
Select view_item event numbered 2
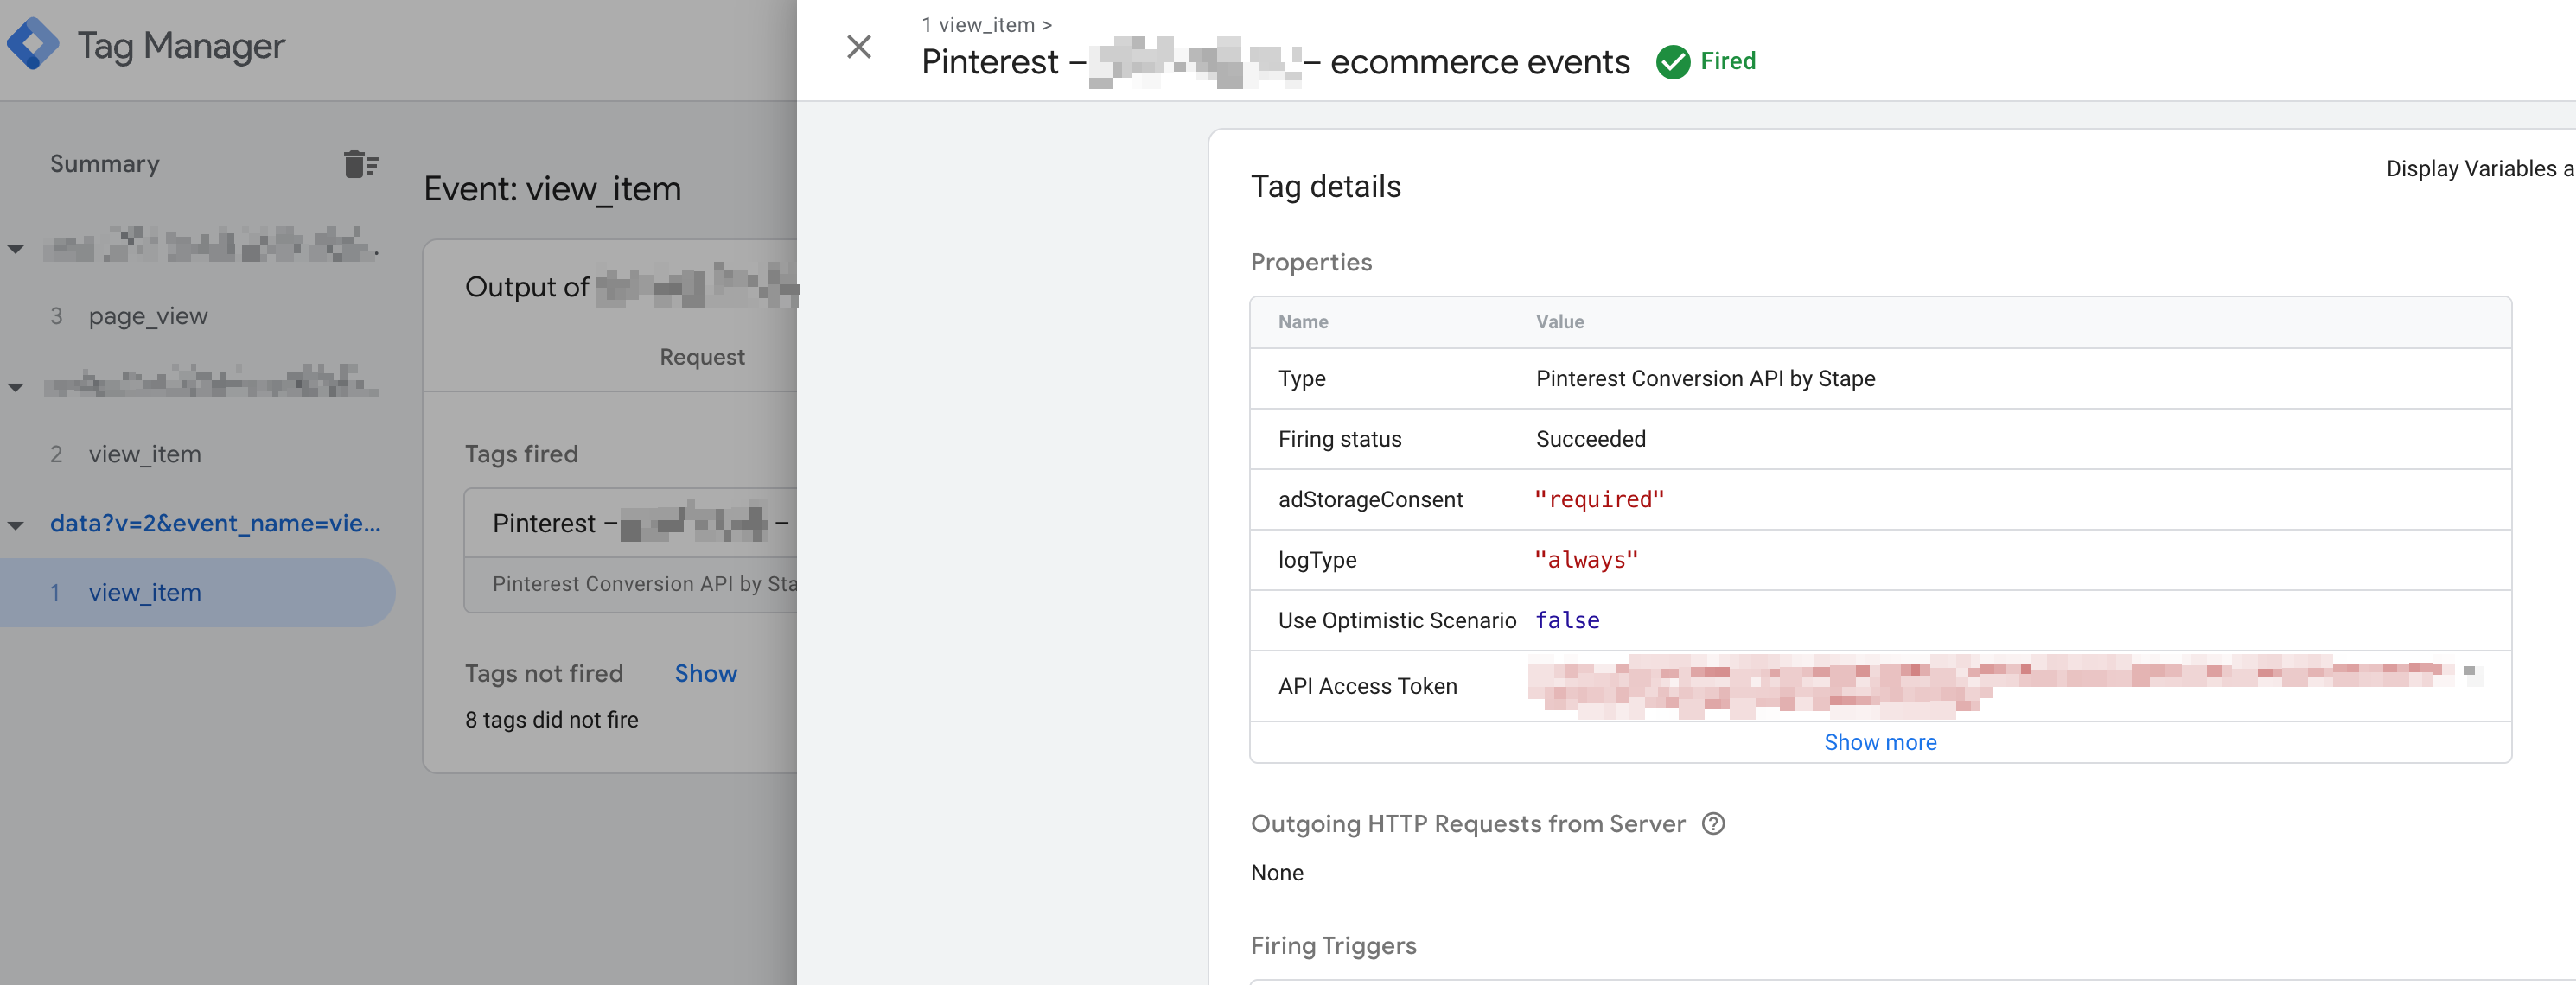(x=144, y=454)
